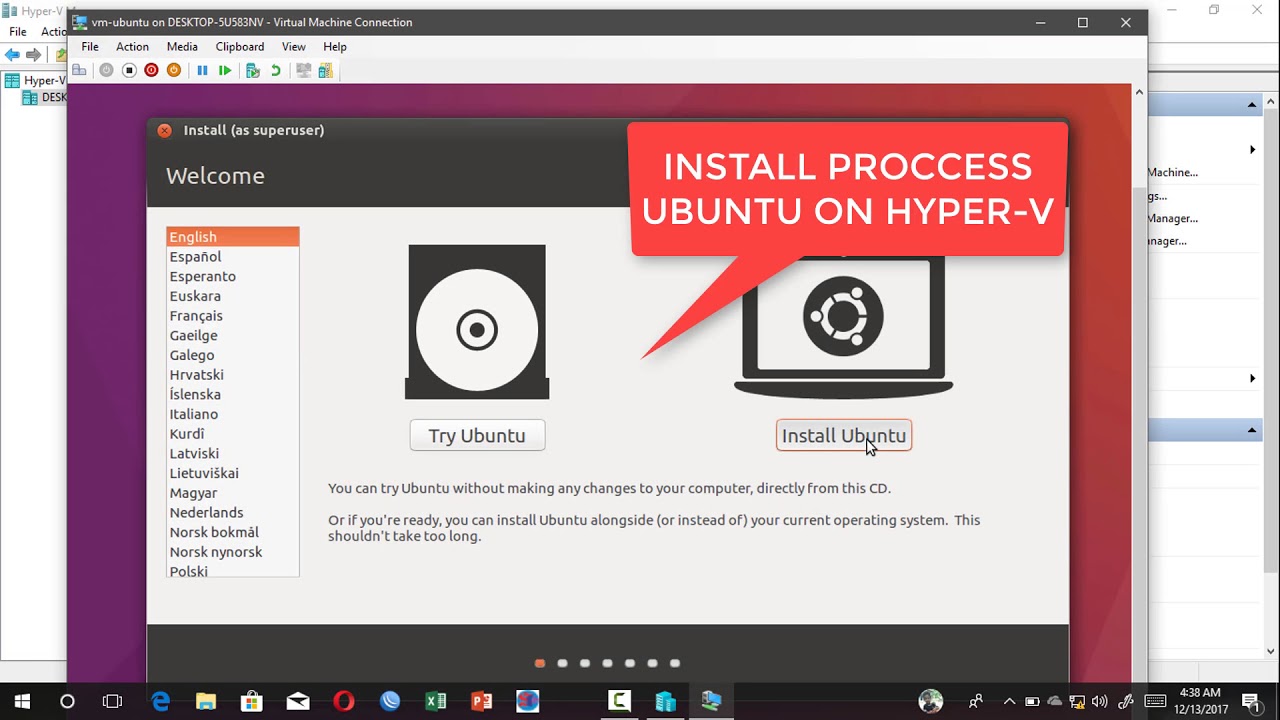Launch Opera browser from the taskbar
Viewport: 1280px width, 720px height.
pyautogui.click(x=344, y=701)
